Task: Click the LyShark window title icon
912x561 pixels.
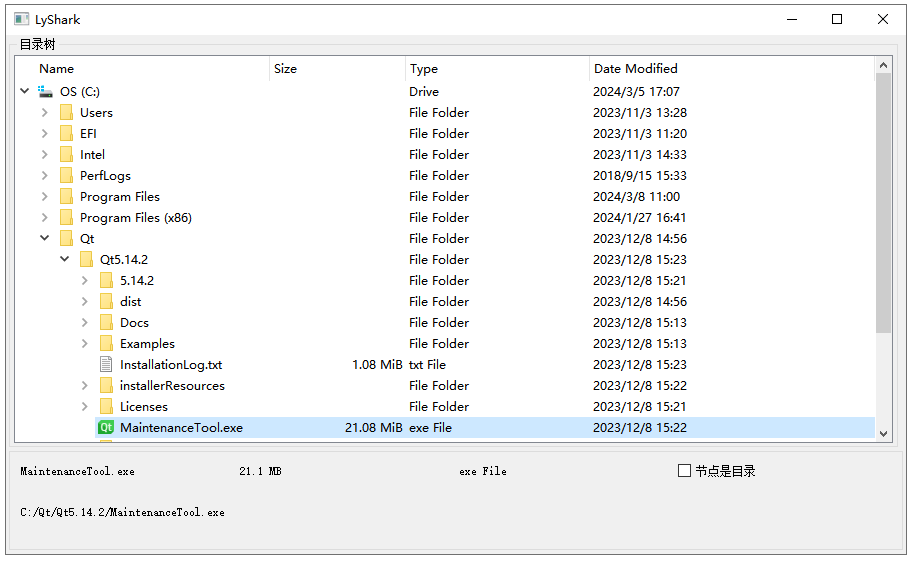Action: pyautogui.click(x=22, y=19)
